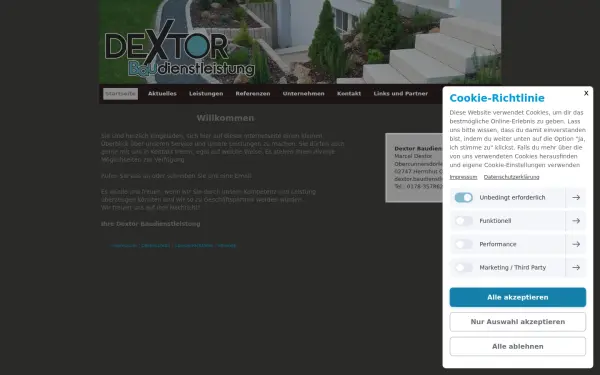Go to the Startseite menu item

(120, 93)
